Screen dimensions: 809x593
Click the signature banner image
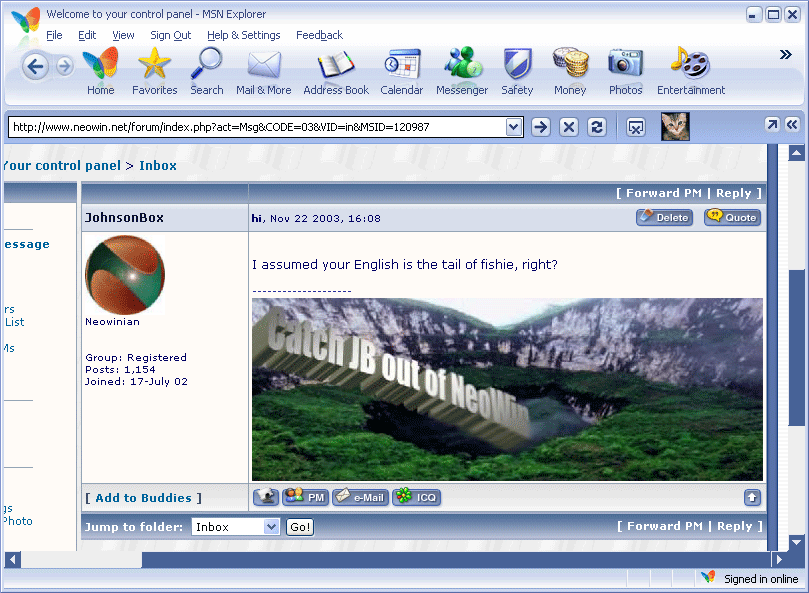pyautogui.click(x=507, y=390)
